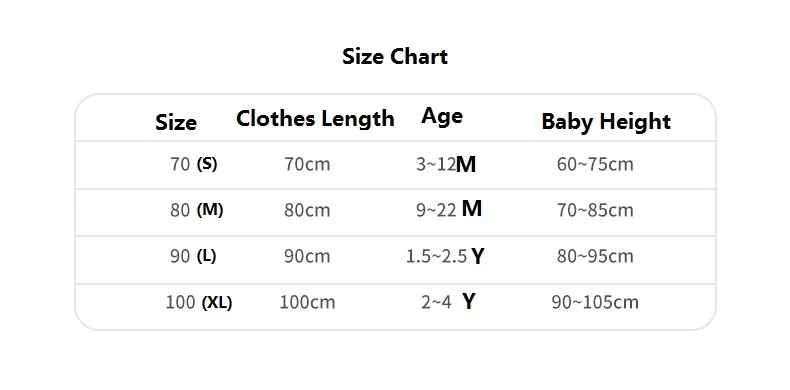Select the 1.5~2.5 Y age cell
Screen dimensions: 790x390
point(445,256)
